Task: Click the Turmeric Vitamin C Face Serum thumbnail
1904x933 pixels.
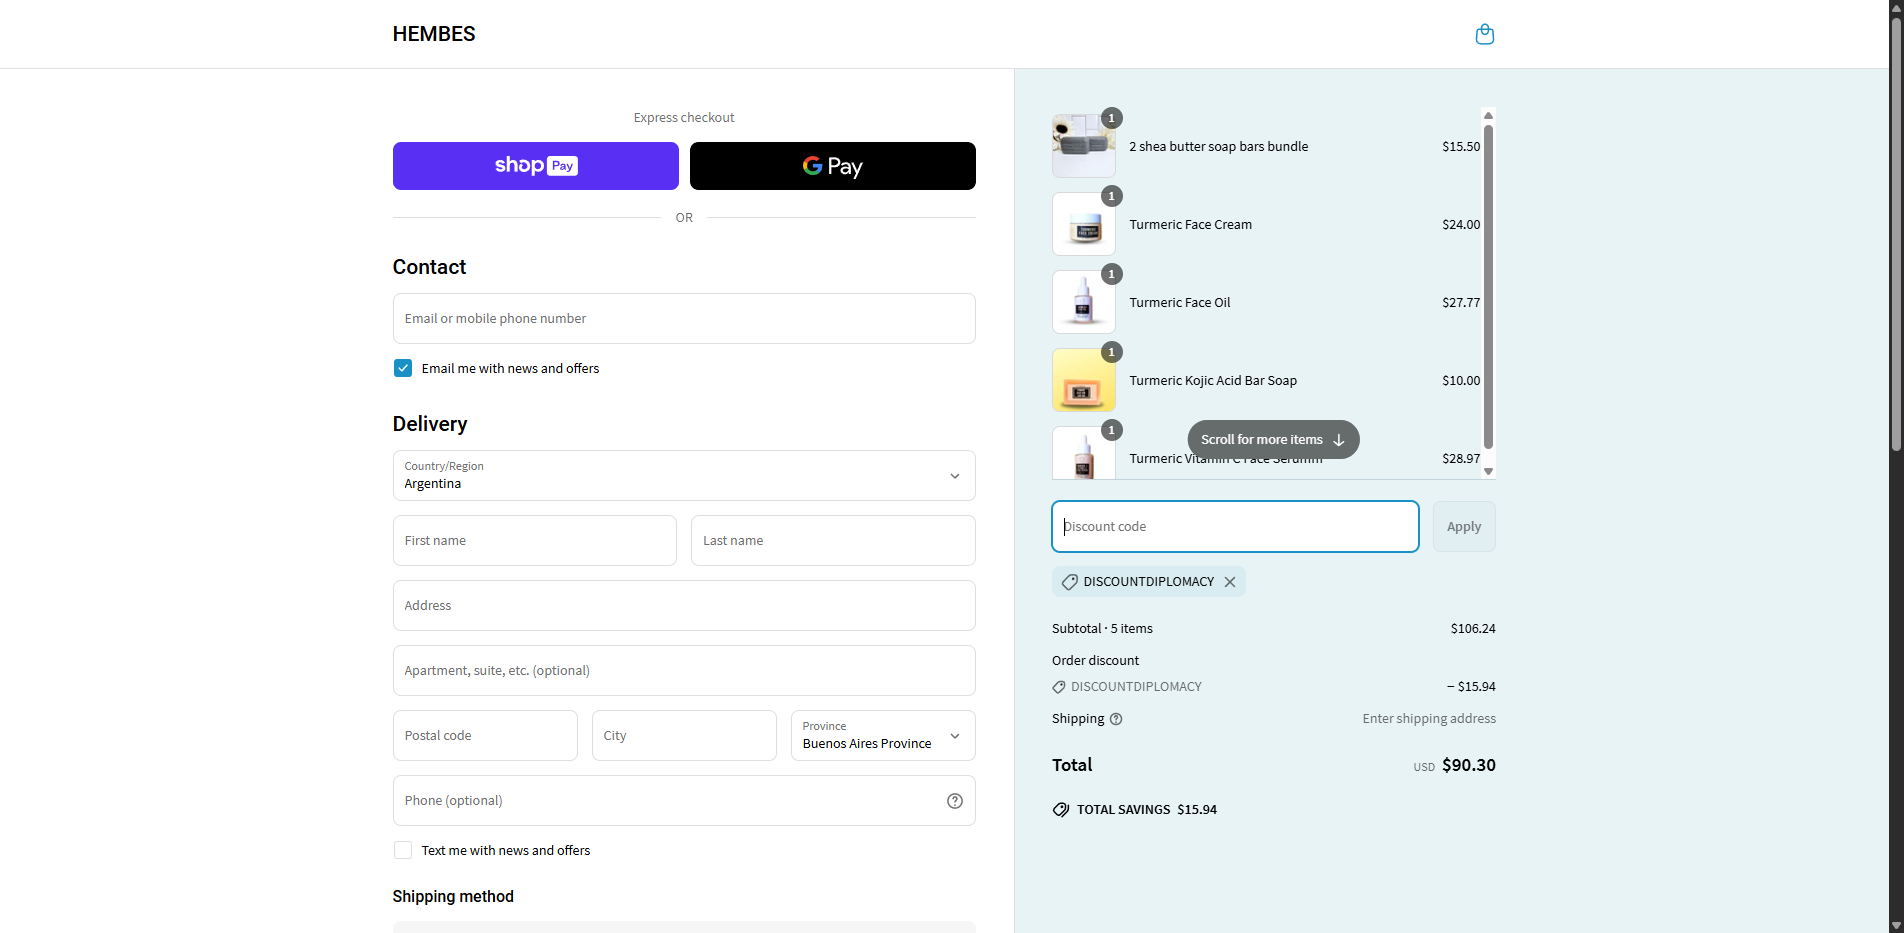Action: click(x=1084, y=453)
